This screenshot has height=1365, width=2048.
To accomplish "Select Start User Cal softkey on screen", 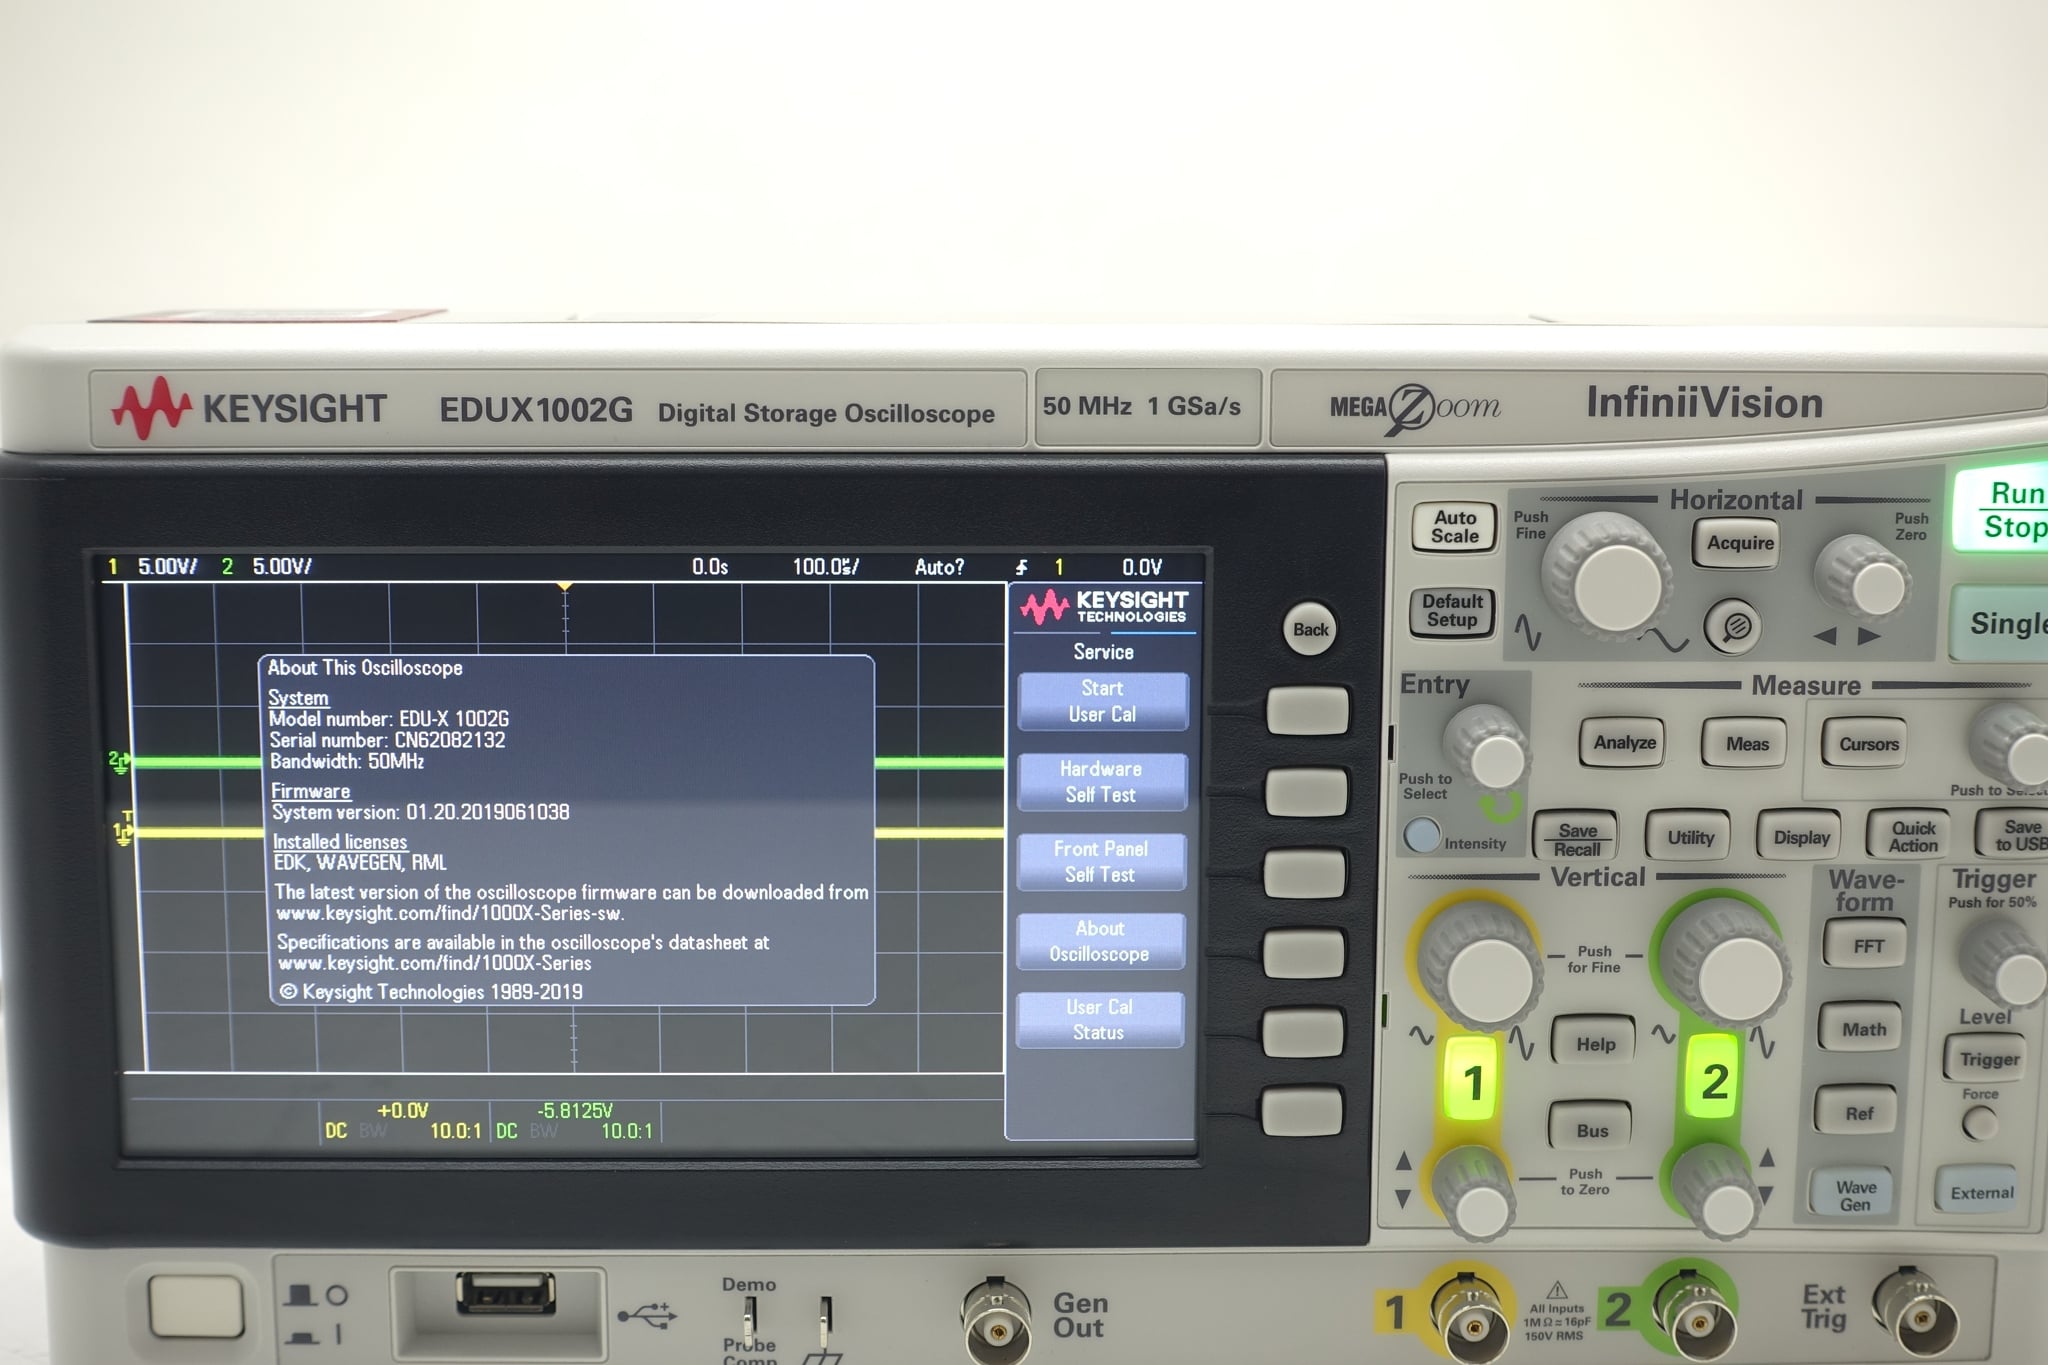I will pos(1102,701).
